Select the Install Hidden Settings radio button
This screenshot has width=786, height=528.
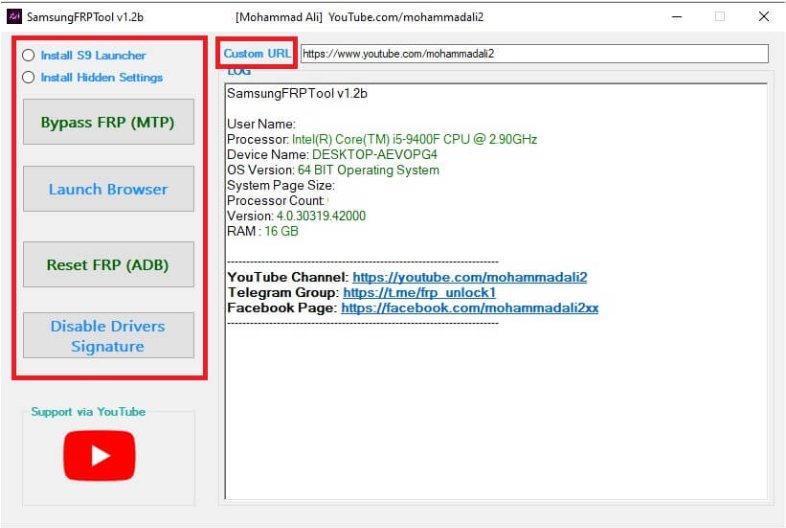[x=29, y=77]
